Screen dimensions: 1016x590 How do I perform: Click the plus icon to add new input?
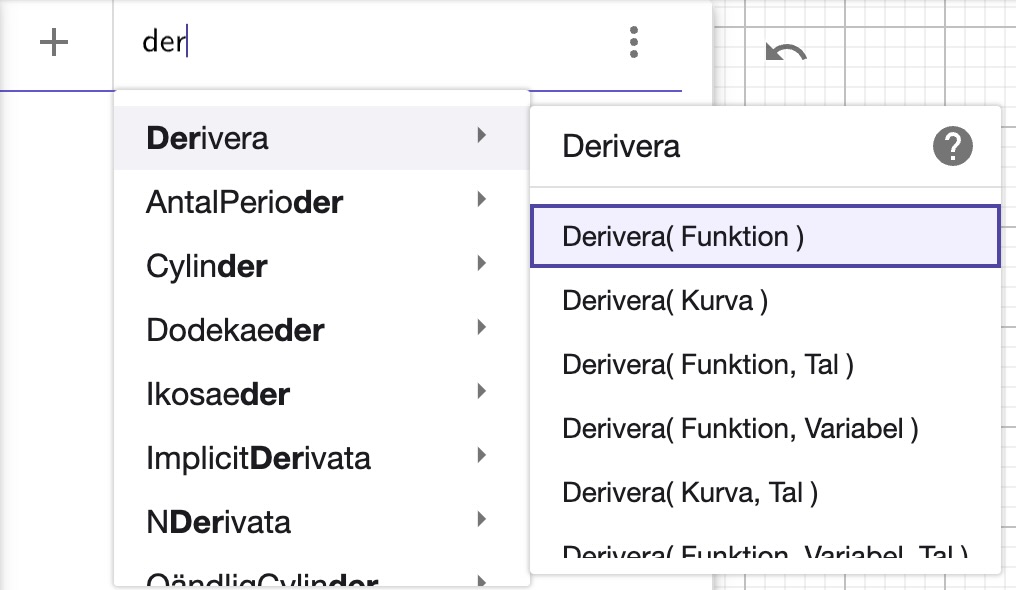tap(54, 42)
